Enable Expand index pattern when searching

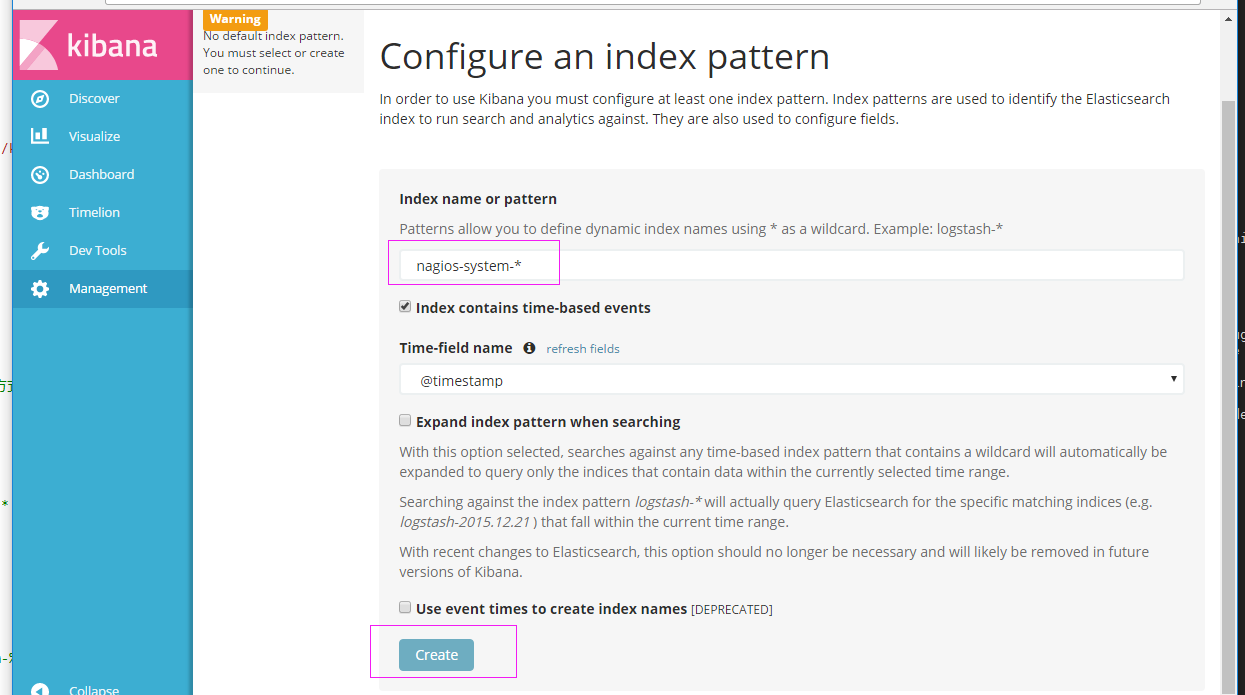405,421
